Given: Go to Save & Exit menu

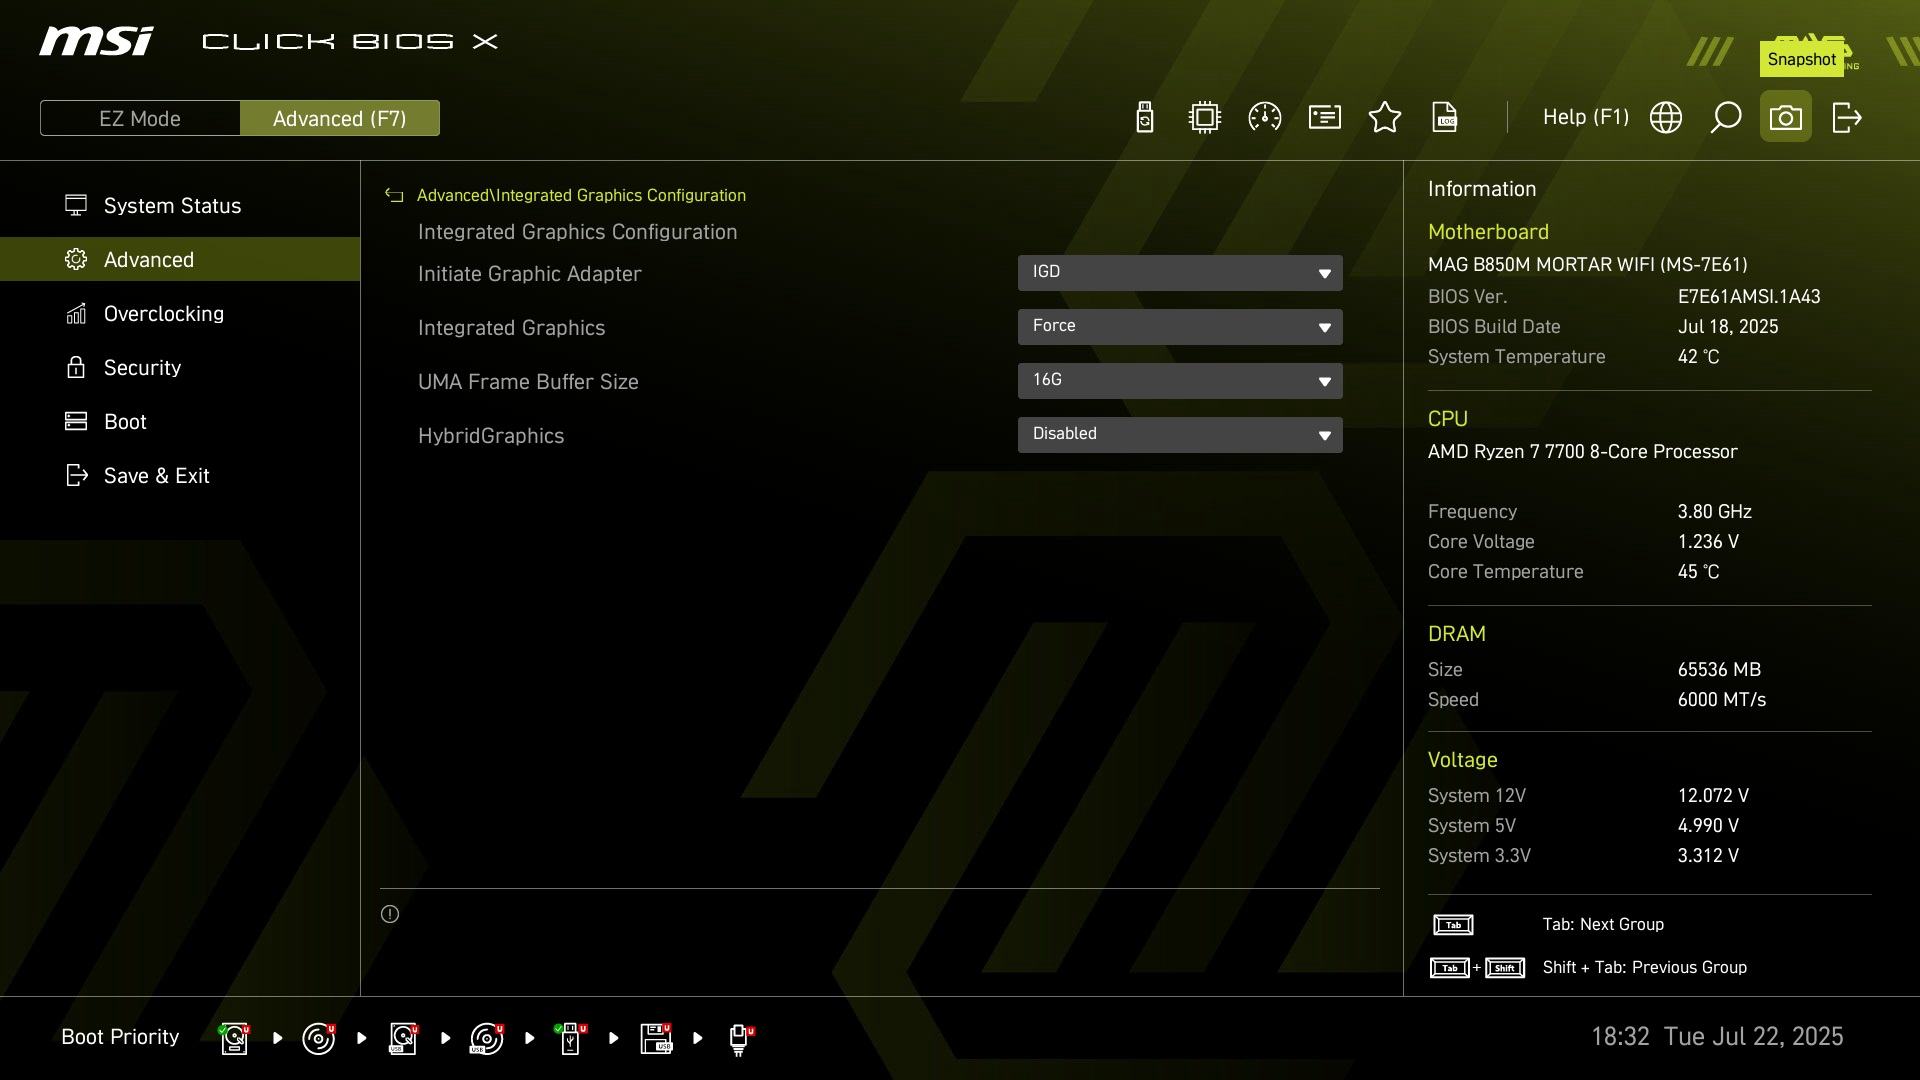Looking at the screenshot, I should [157, 476].
